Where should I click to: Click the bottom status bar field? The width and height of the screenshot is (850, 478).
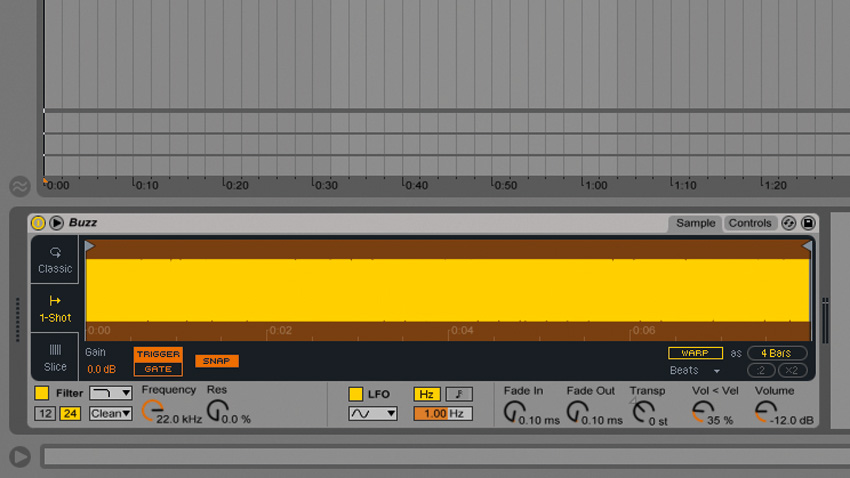tap(446, 456)
